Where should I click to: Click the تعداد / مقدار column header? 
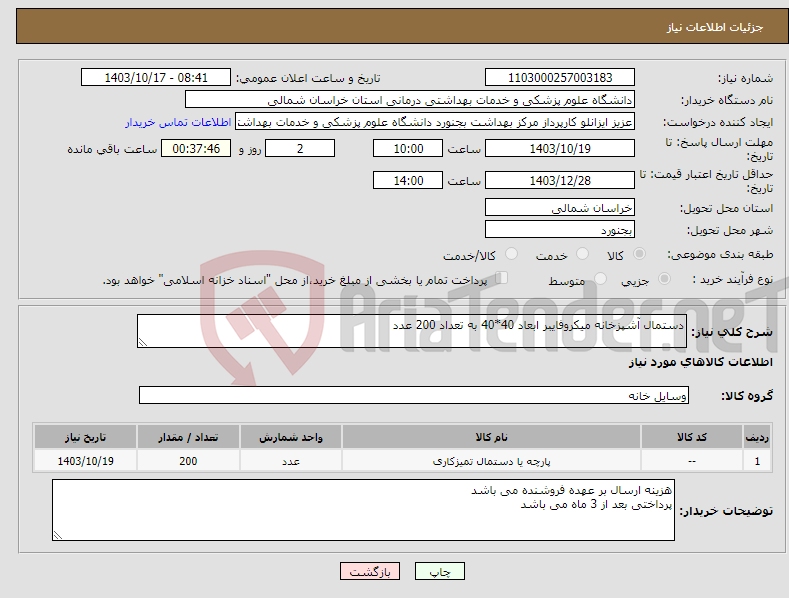(188, 437)
